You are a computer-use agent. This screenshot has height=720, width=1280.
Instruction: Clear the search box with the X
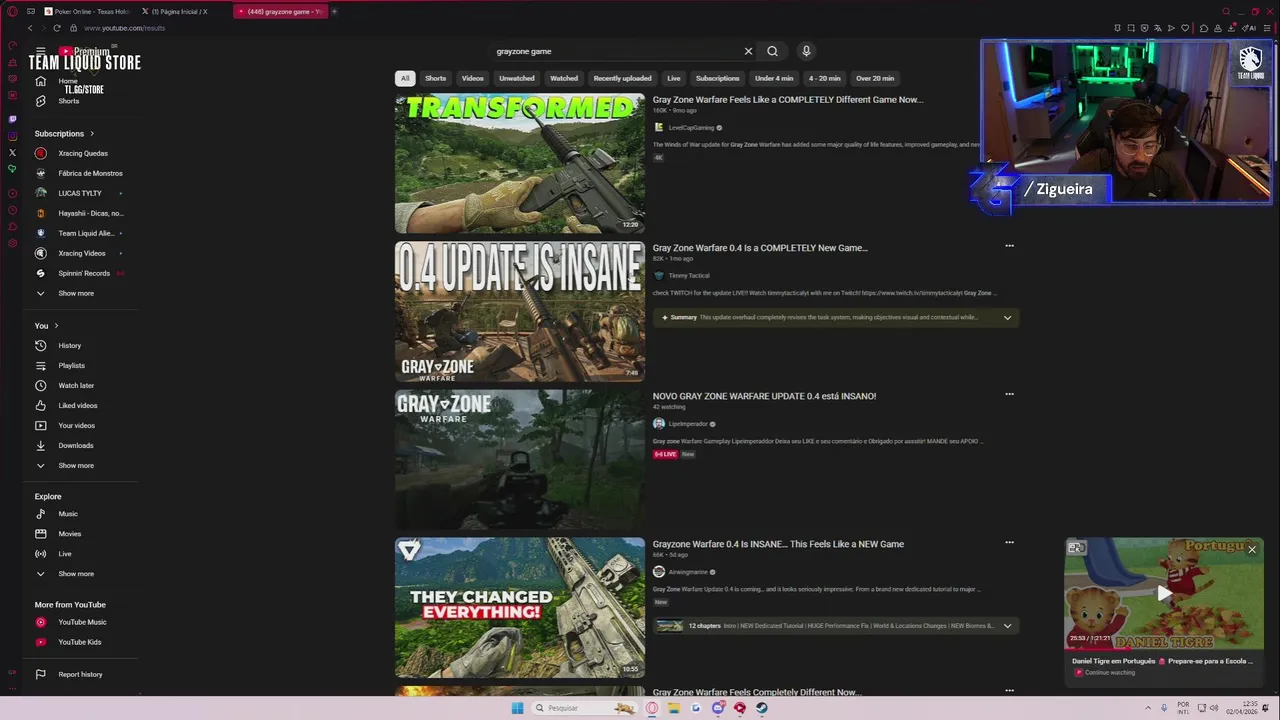coord(748,51)
